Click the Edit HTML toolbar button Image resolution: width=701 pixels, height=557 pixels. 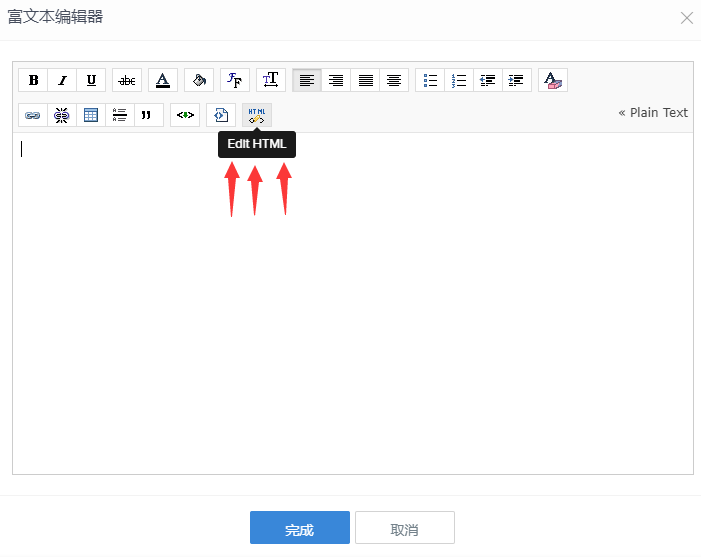(257, 115)
